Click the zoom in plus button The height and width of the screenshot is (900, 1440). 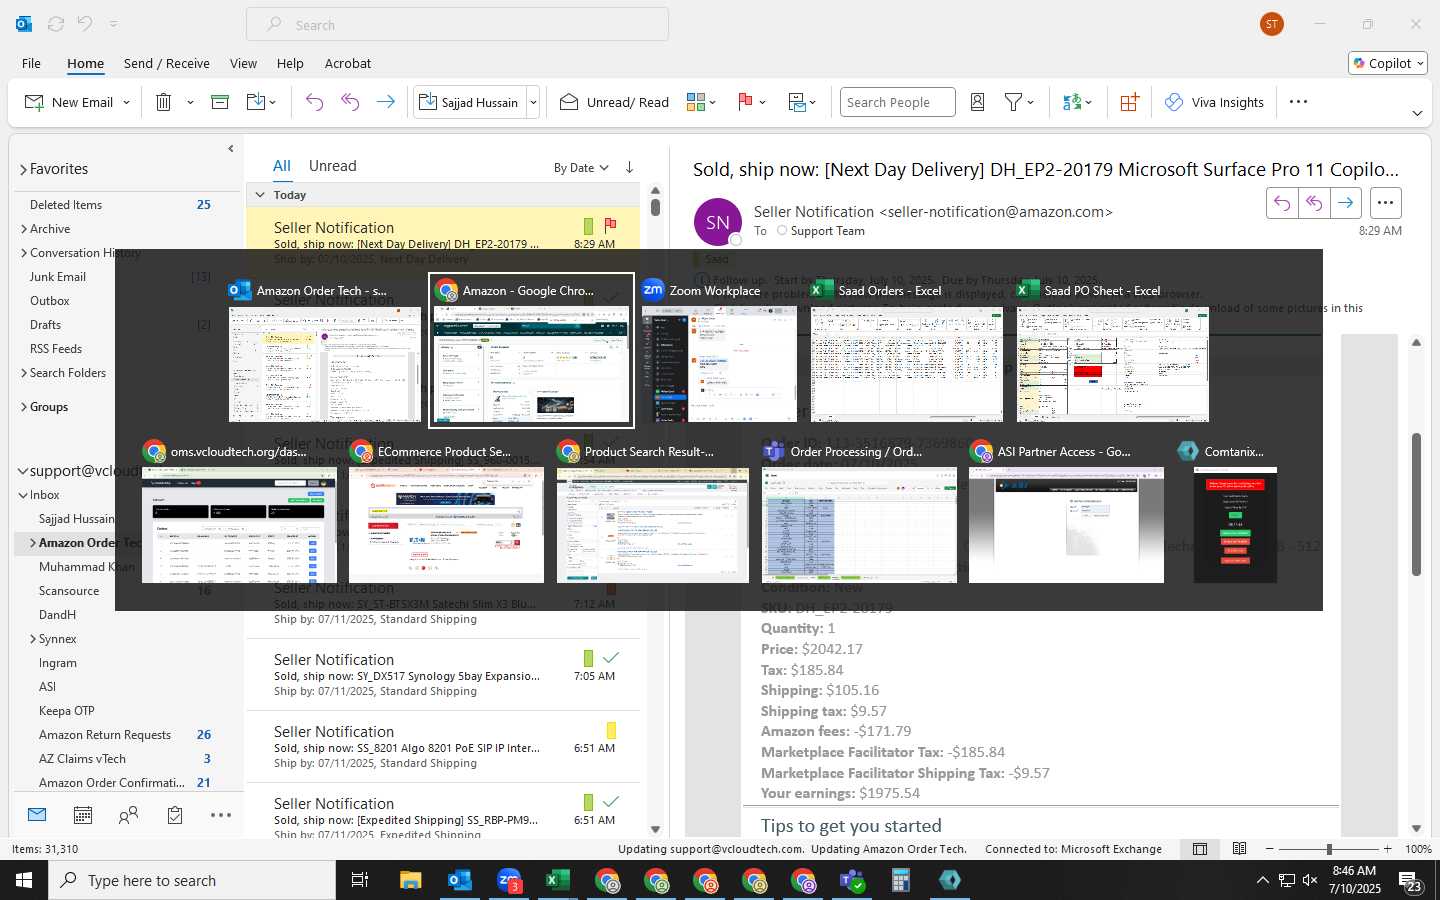[x=1387, y=849]
